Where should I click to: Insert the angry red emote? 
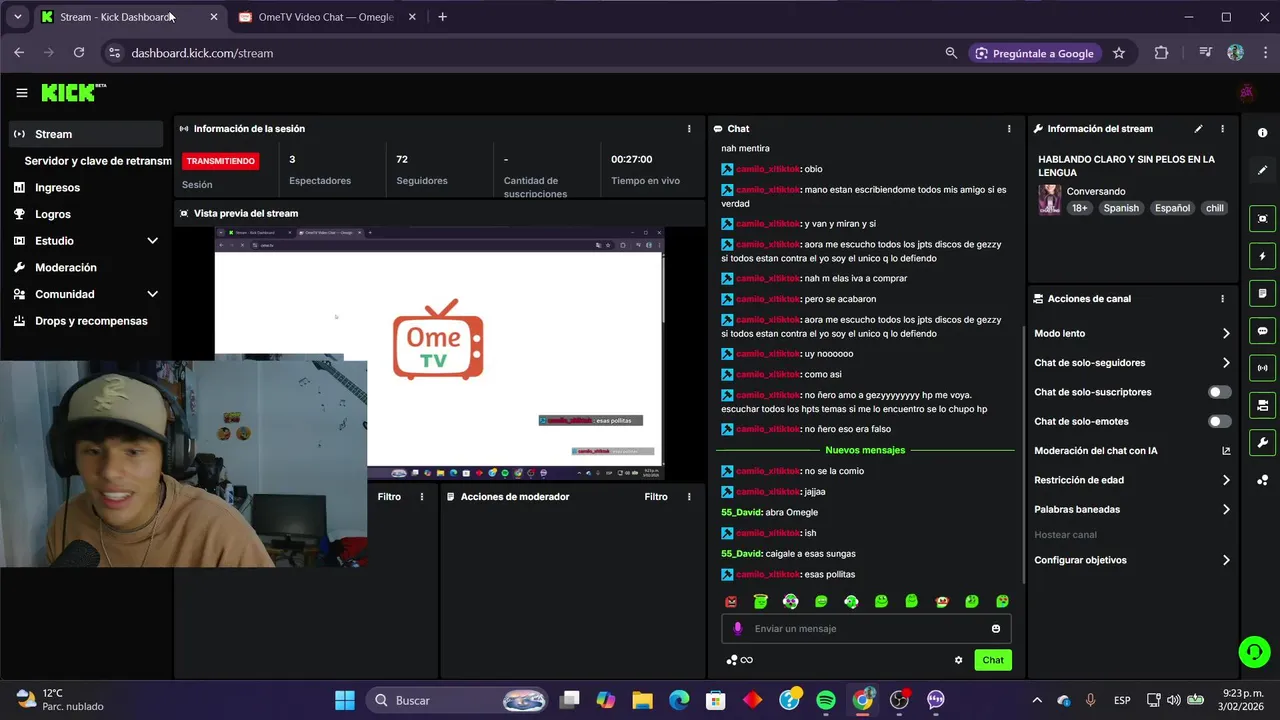coord(731,602)
